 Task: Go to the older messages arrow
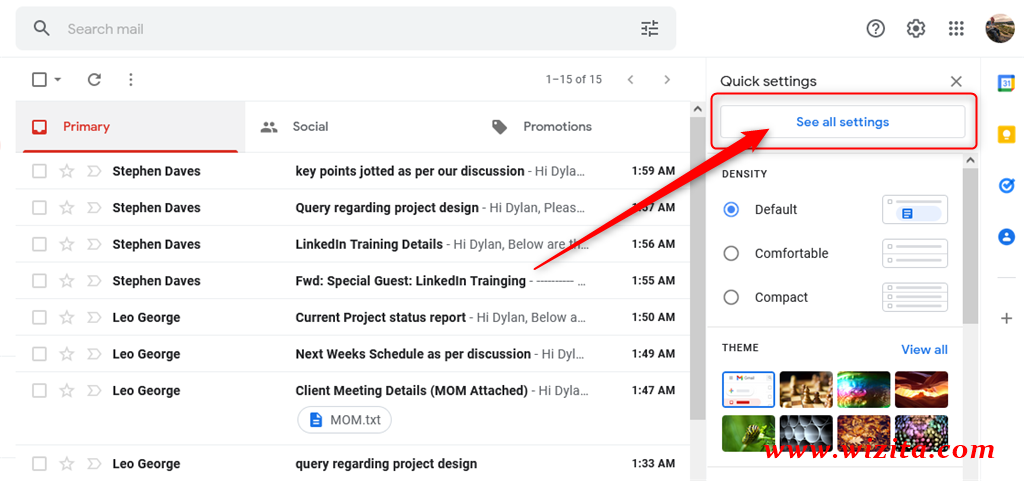click(667, 80)
